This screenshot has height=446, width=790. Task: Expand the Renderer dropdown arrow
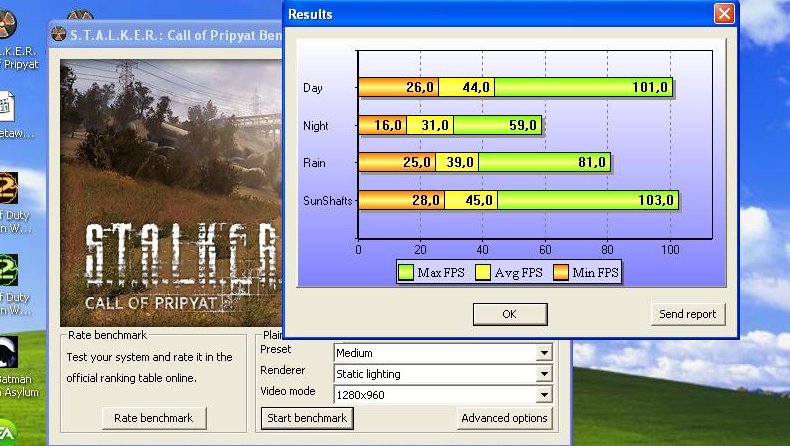pyautogui.click(x=544, y=374)
